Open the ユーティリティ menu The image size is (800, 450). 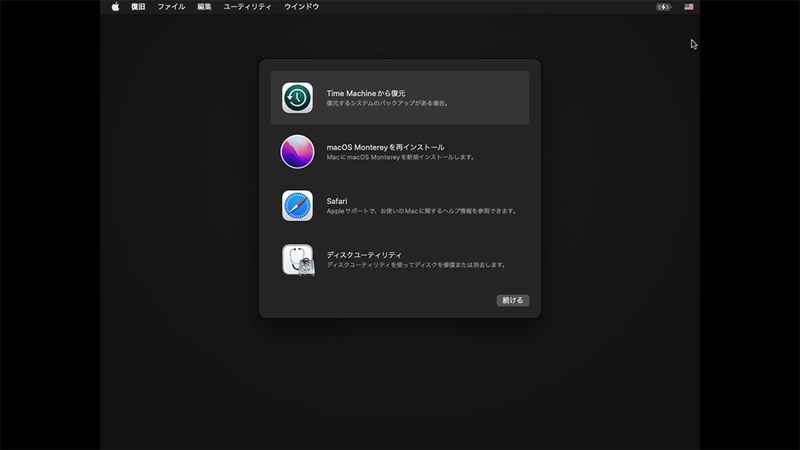[x=247, y=7]
